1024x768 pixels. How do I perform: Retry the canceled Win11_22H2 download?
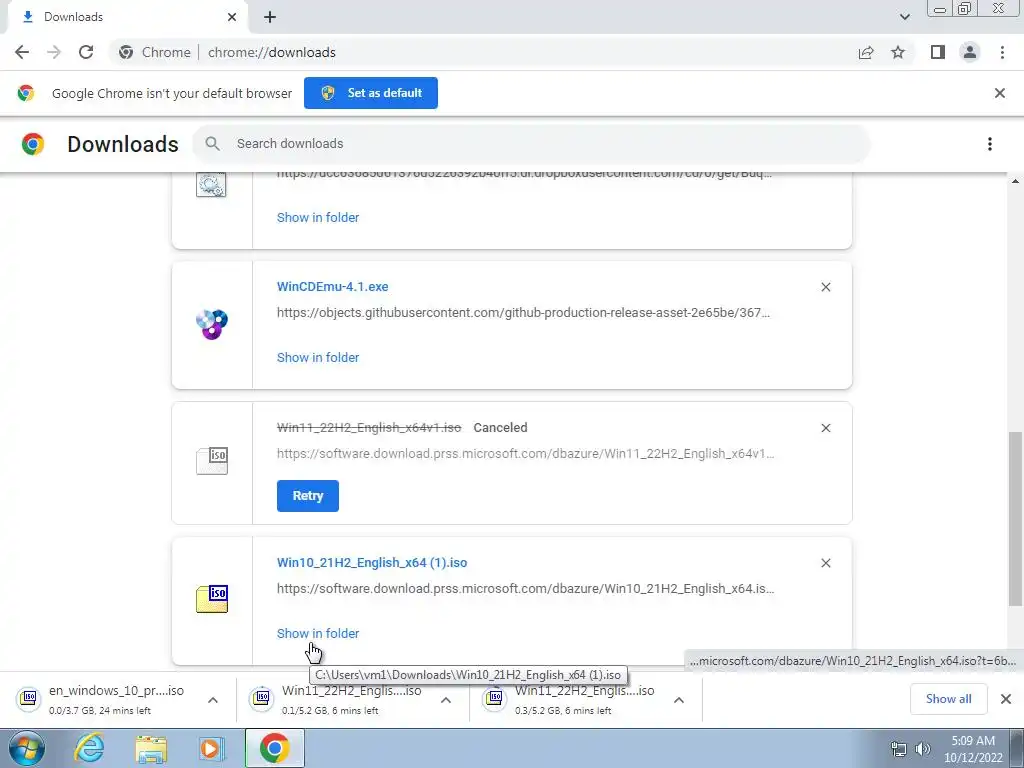click(x=308, y=496)
